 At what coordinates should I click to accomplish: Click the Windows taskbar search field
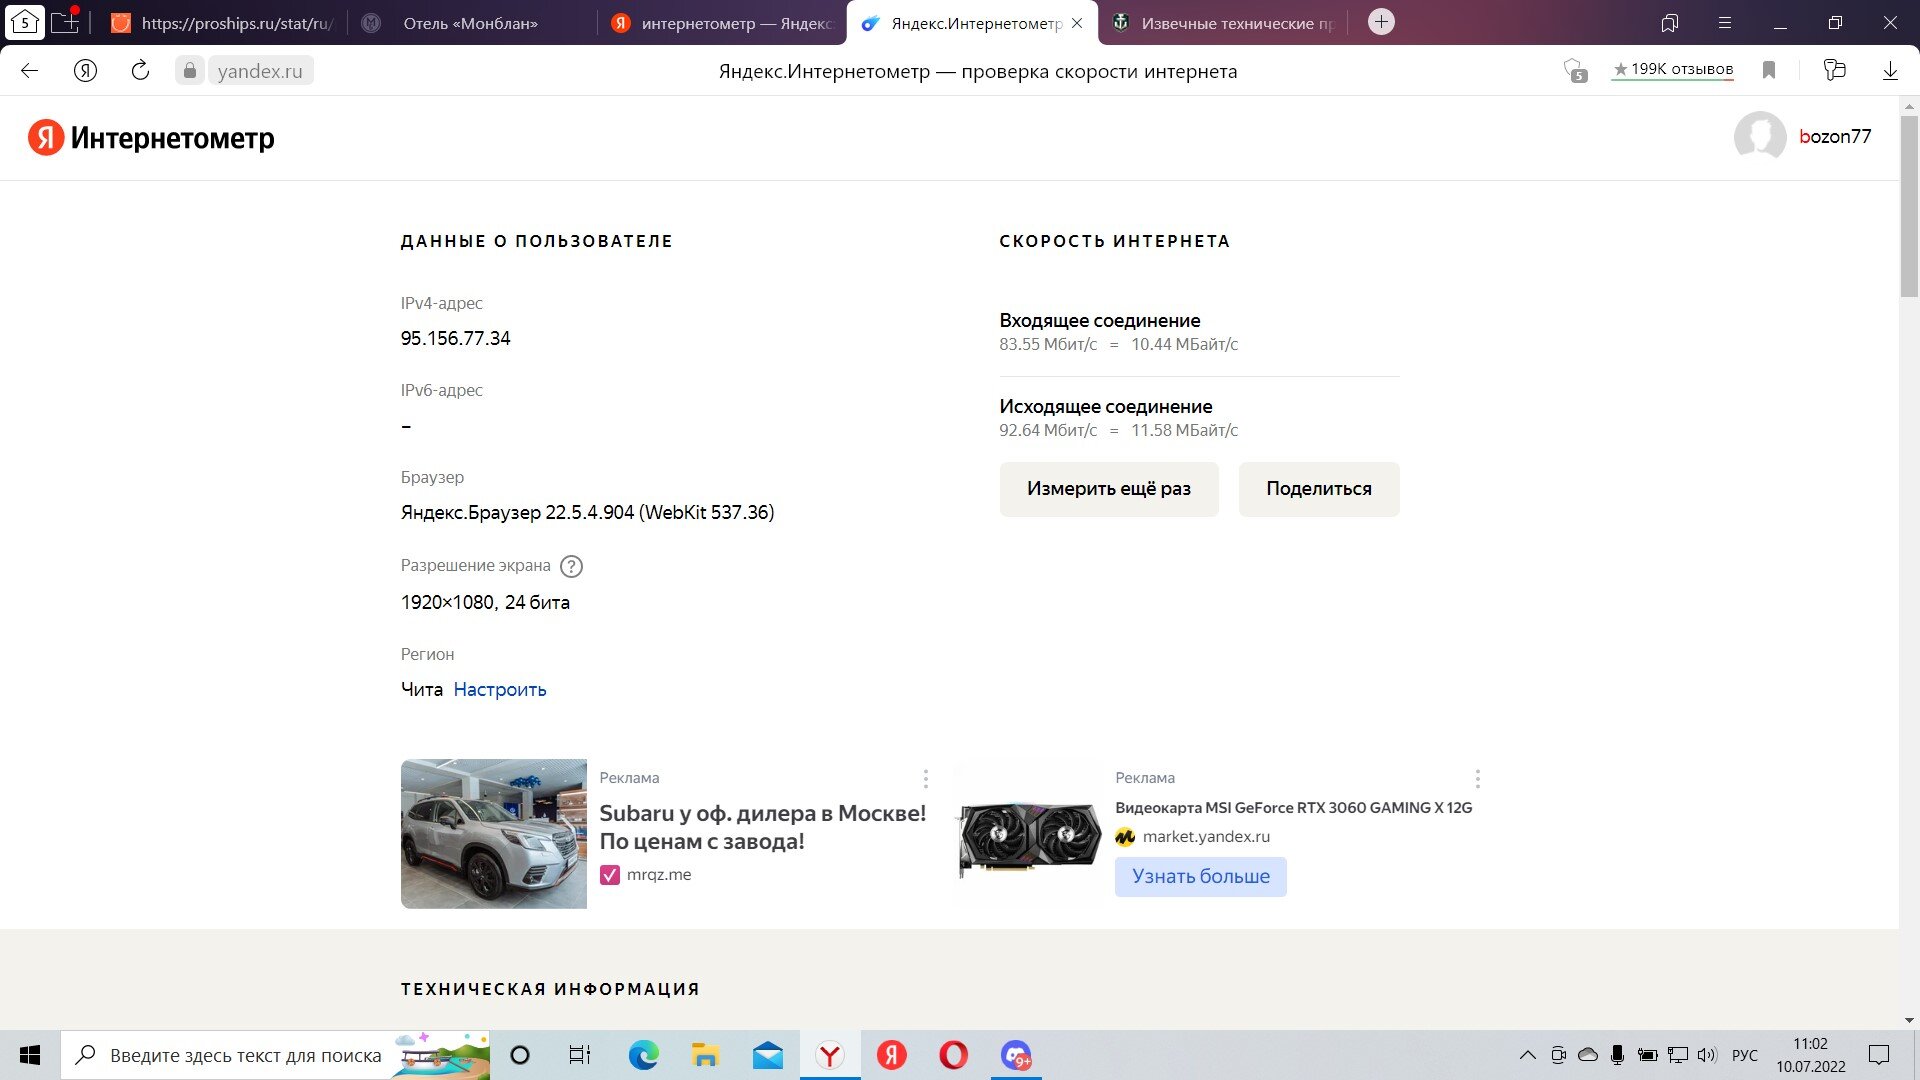(x=276, y=1055)
